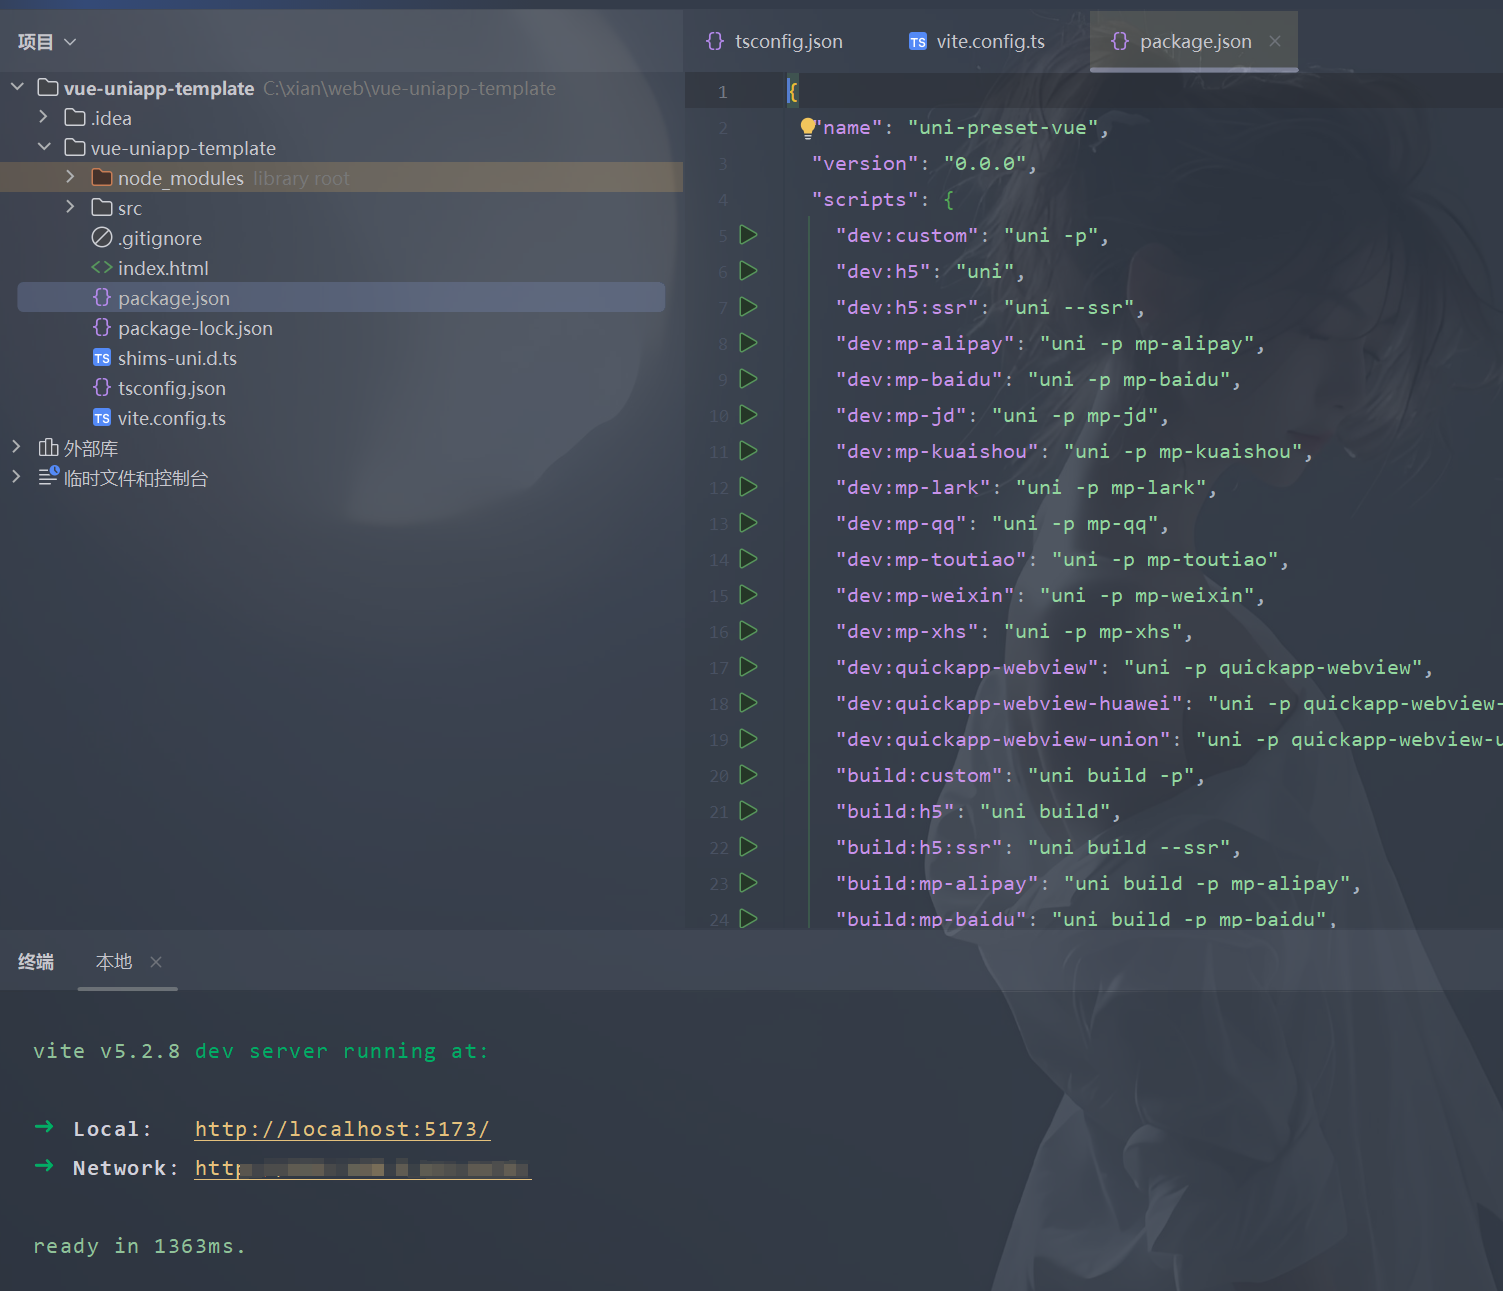
Task: Run the dev:h5 script via its gutter icon
Action: 747,270
